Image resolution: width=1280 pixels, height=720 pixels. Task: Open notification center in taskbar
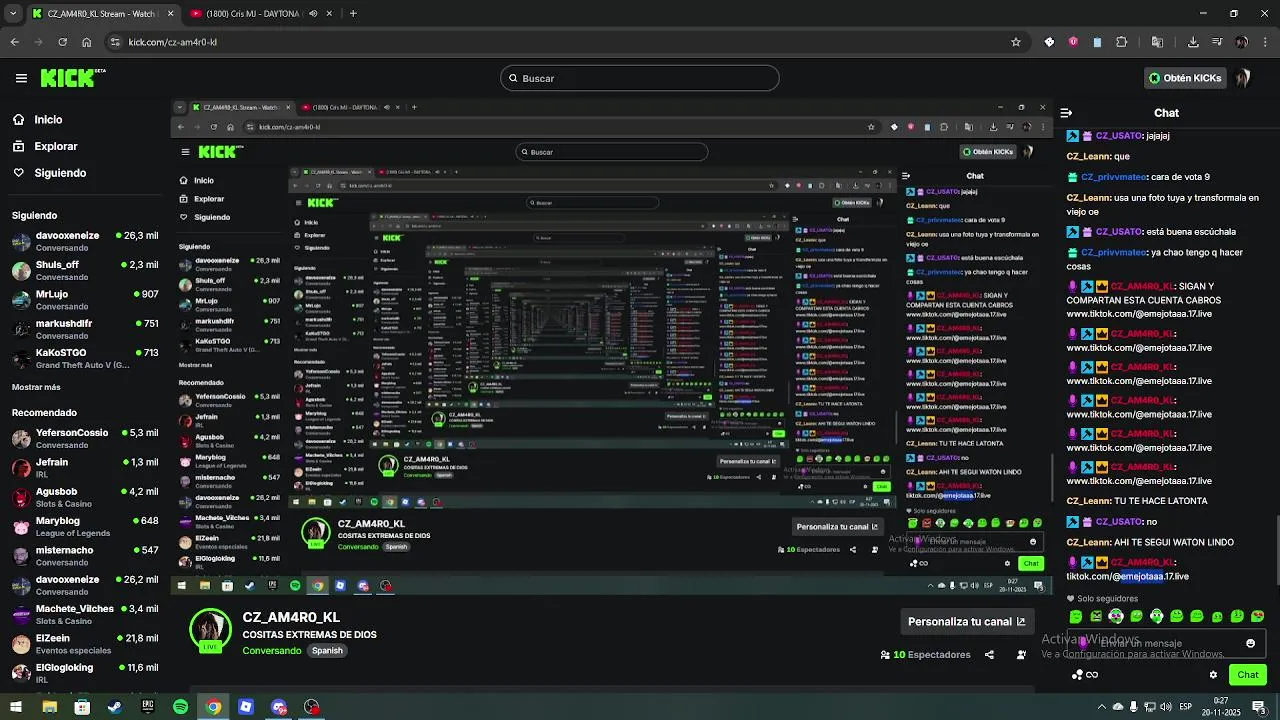coord(1258,707)
